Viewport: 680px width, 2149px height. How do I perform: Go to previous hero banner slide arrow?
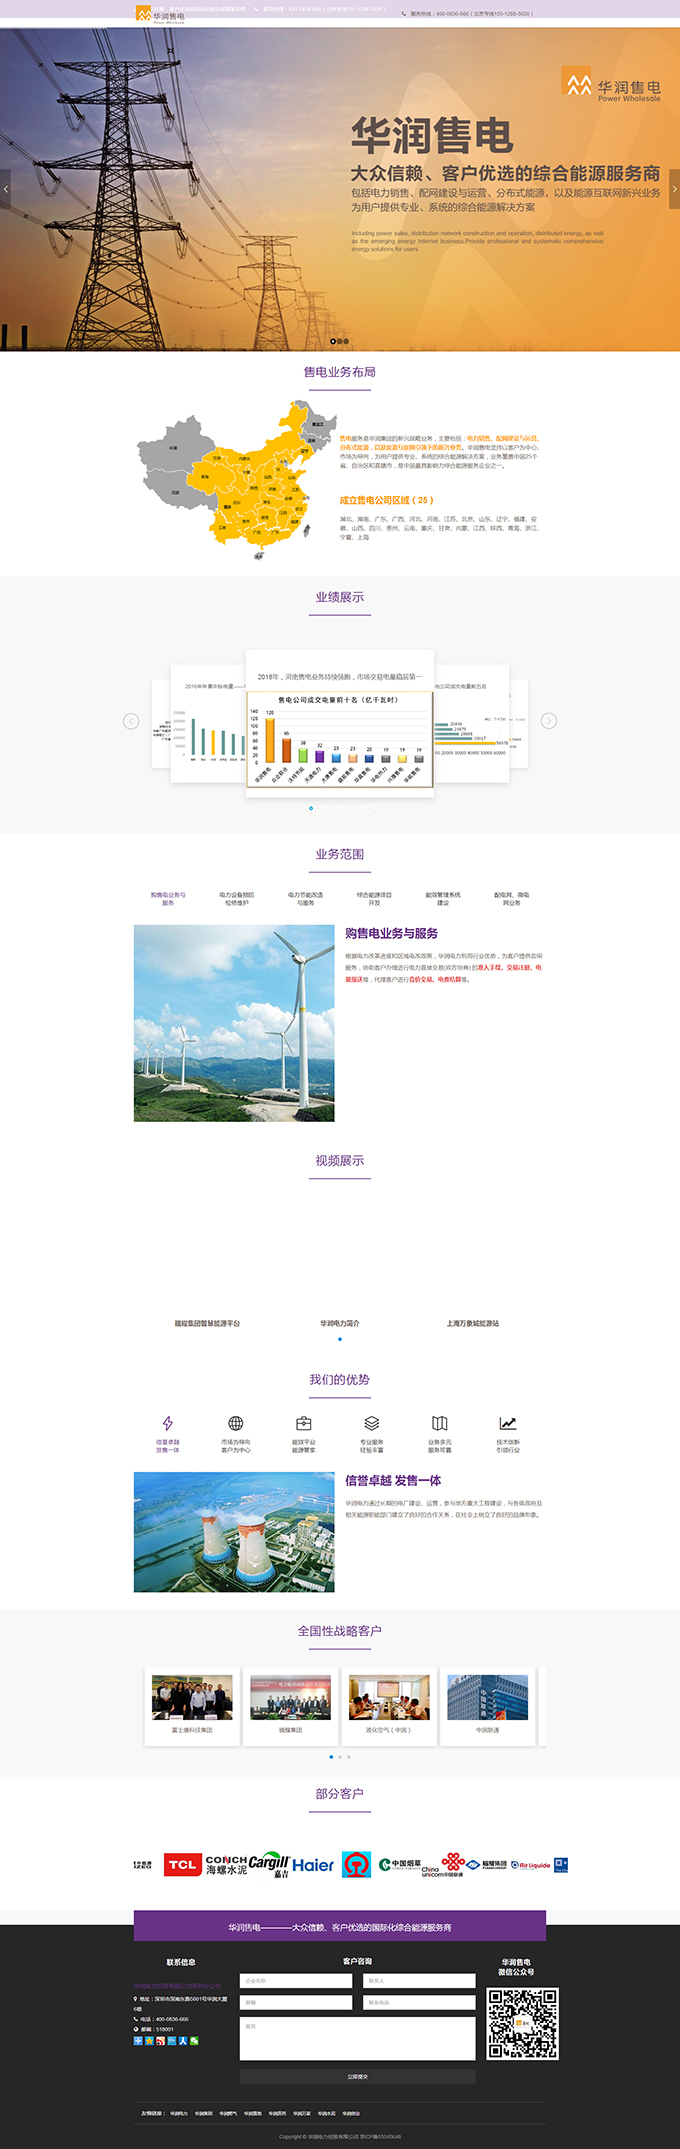(x=6, y=188)
